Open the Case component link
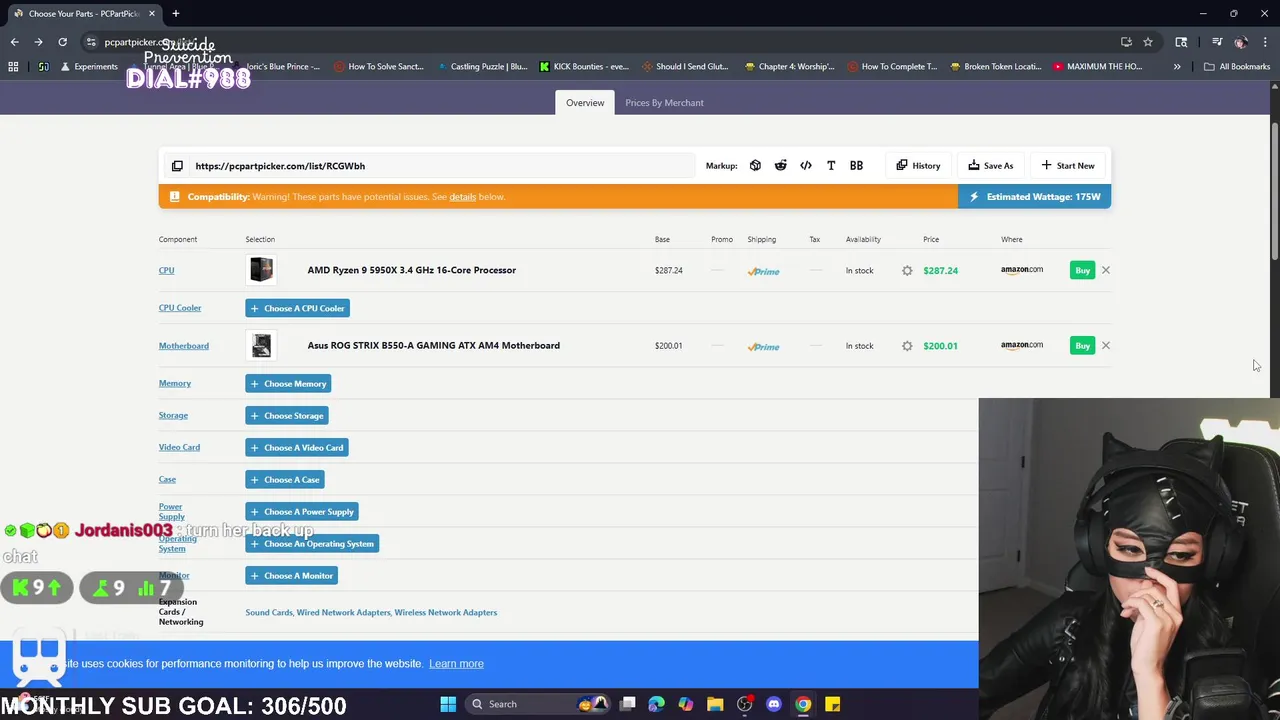Viewport: 1280px width, 720px height. 167,479
